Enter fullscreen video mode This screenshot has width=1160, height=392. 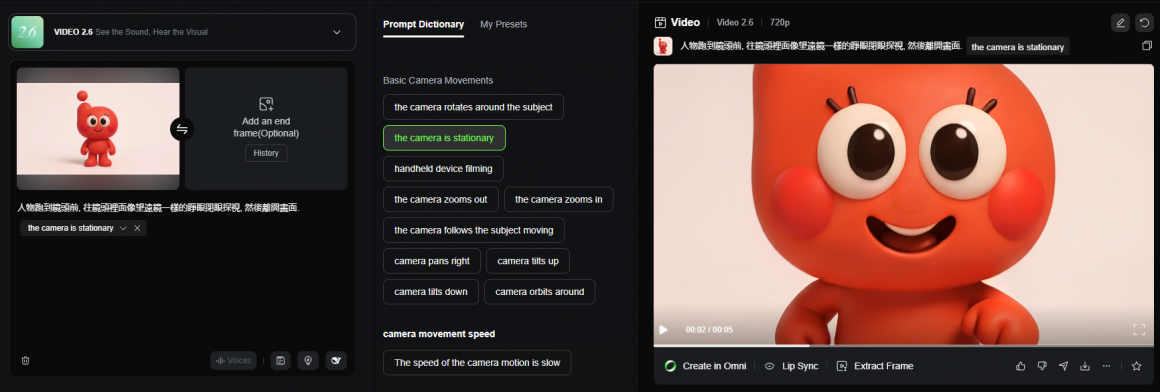click(1139, 329)
